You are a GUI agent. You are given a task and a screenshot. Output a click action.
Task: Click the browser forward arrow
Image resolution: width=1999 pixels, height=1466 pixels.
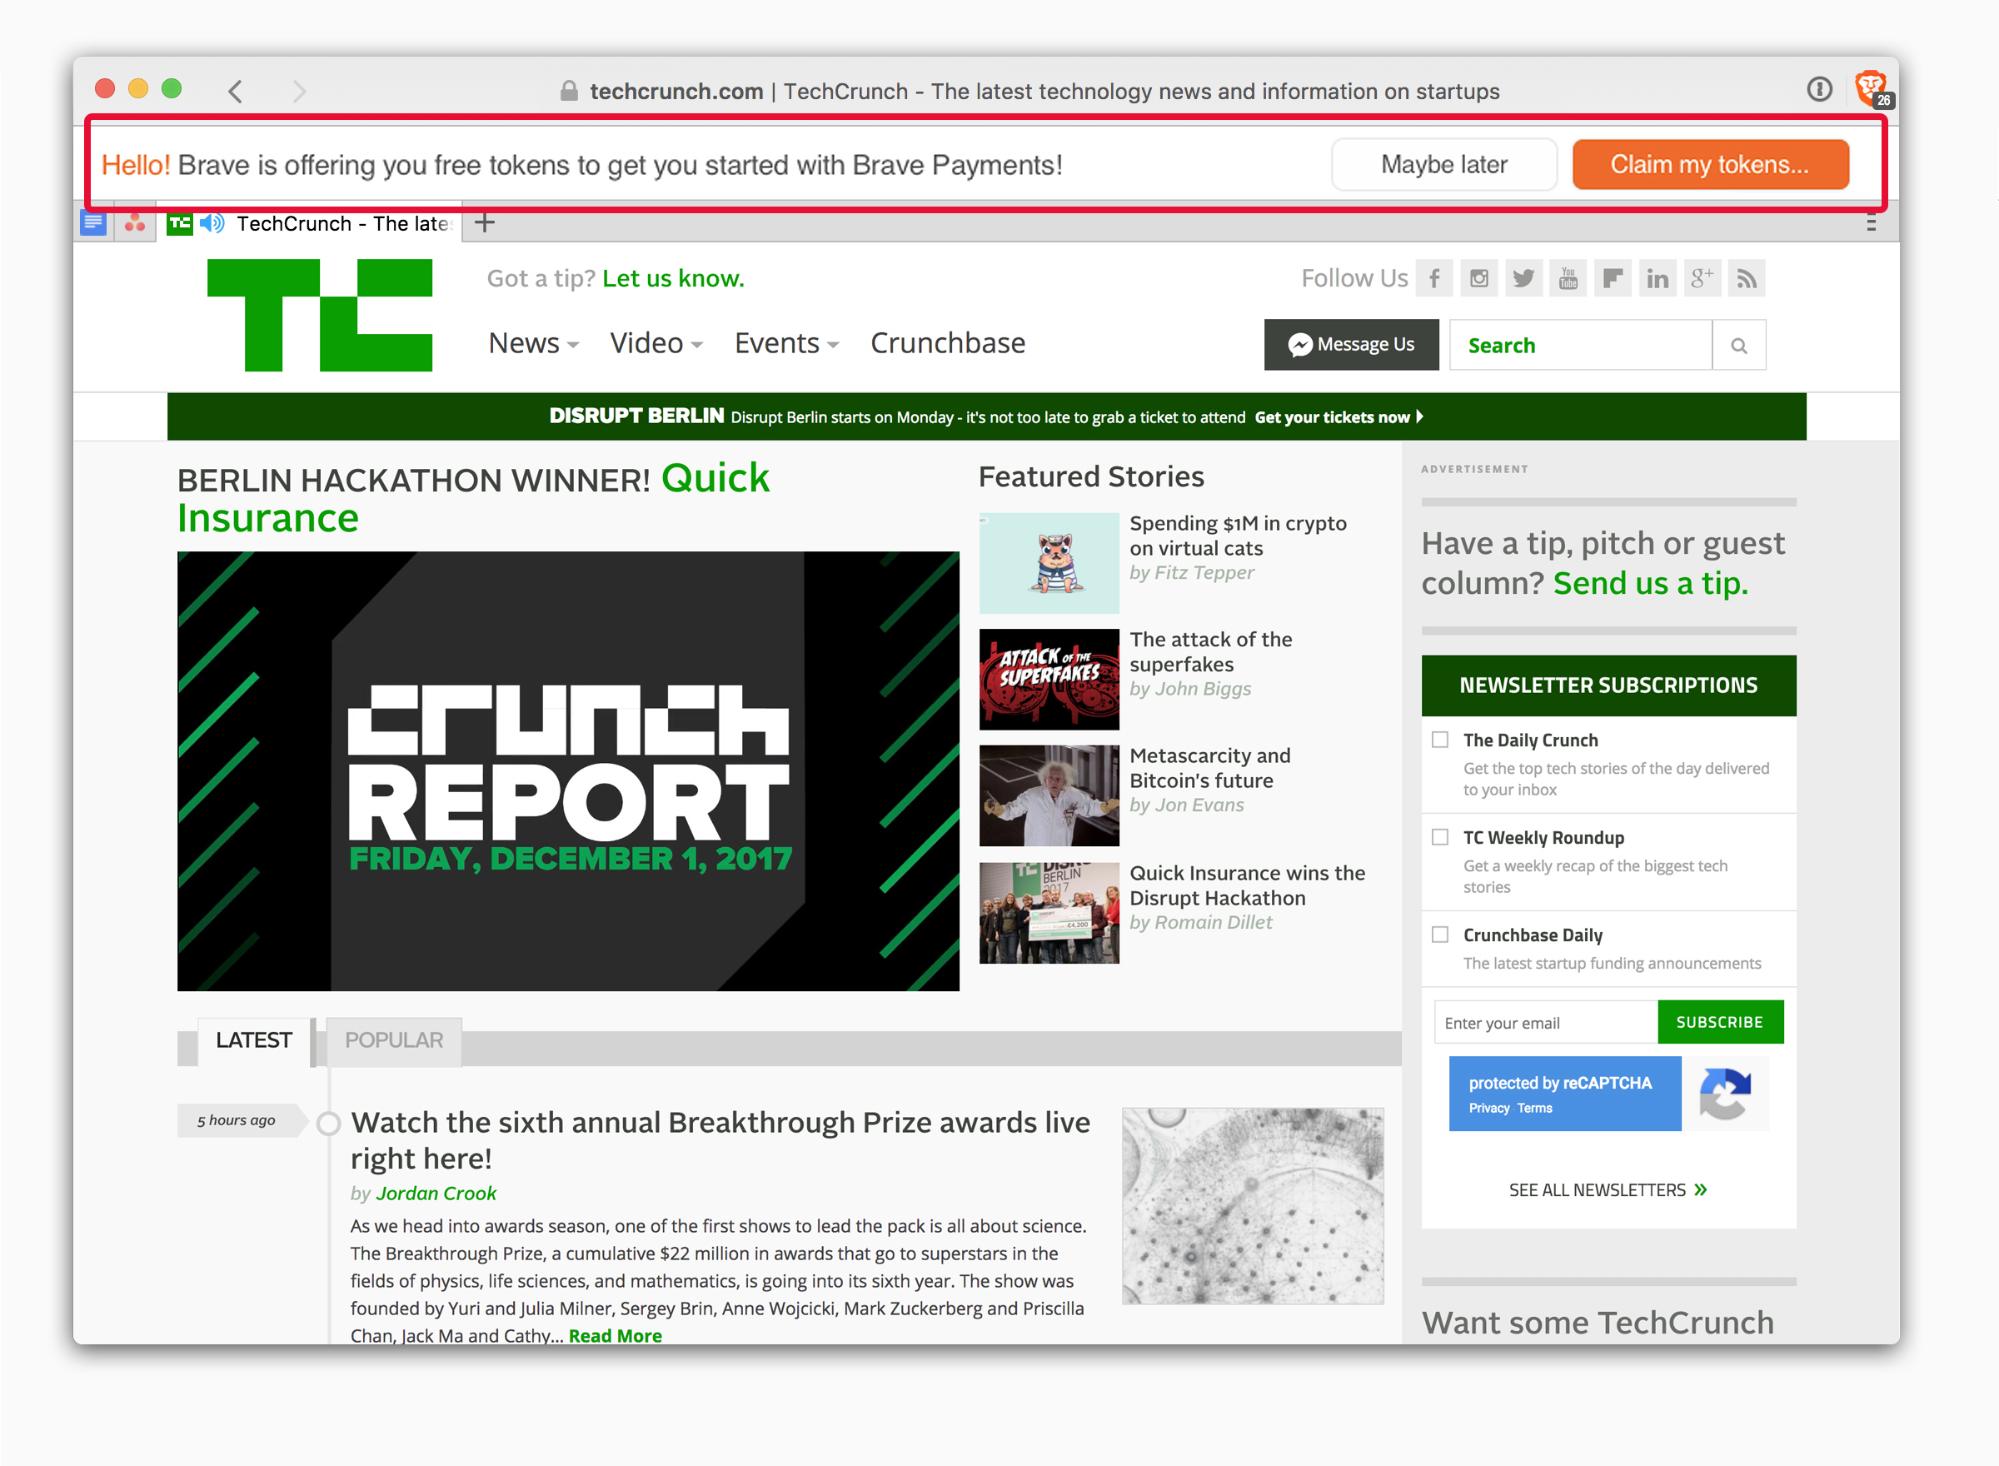point(299,91)
